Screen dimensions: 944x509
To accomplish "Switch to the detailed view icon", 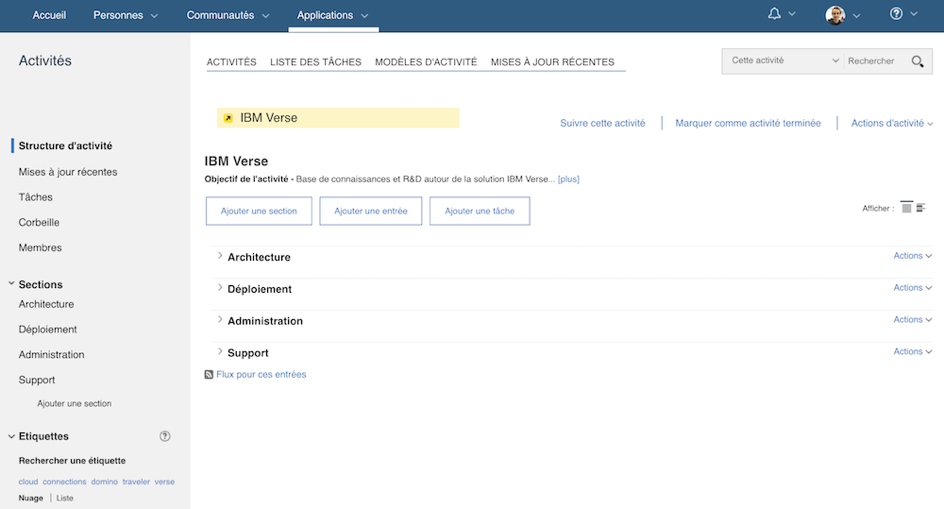I will 921,208.
